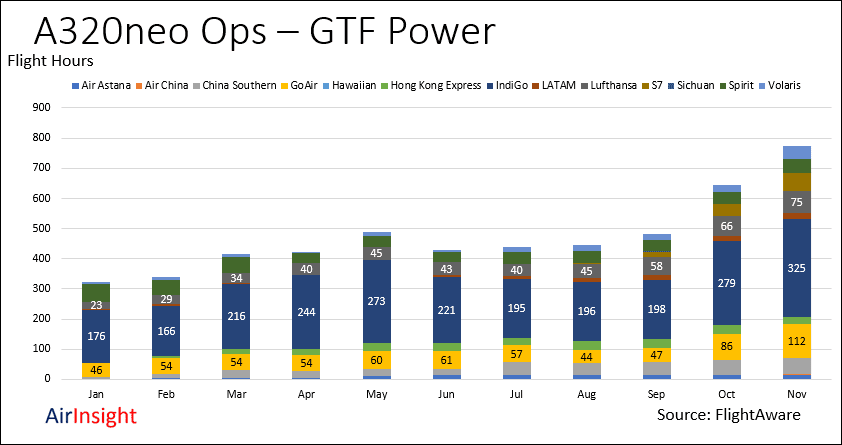
Task: Click the Source: FlightAware text
Action: 729,413
